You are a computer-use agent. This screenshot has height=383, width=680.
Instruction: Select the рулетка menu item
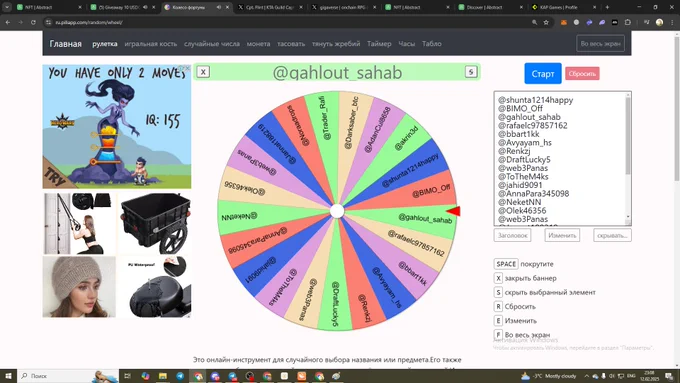105,44
